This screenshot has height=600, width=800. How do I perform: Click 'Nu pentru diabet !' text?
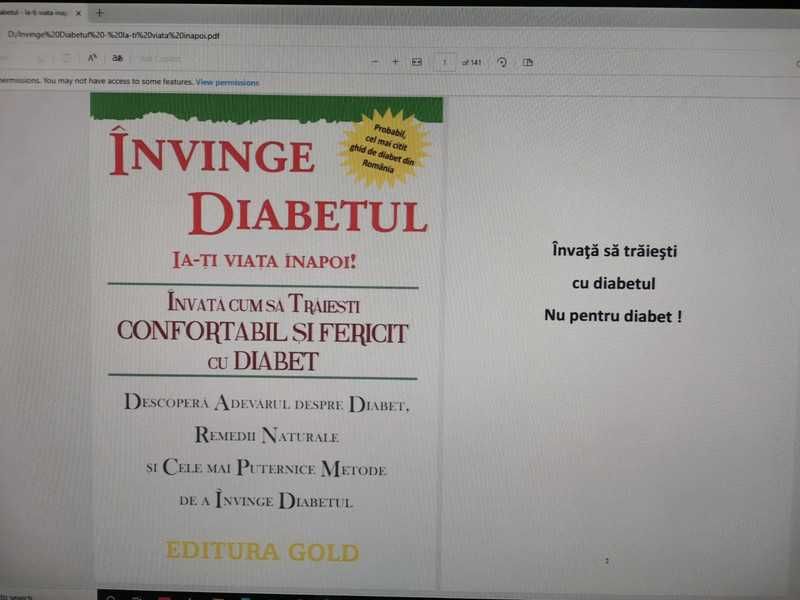tap(613, 316)
